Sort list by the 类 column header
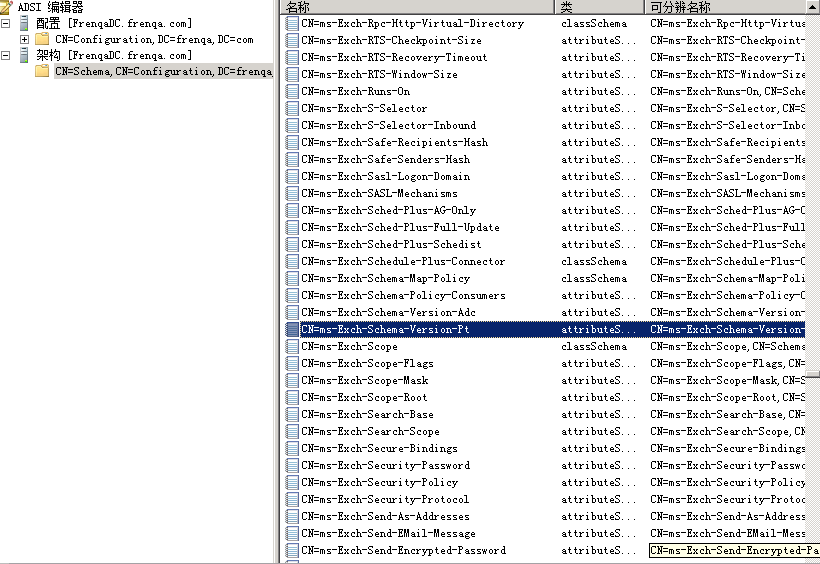This screenshot has width=820, height=564. [599, 7]
